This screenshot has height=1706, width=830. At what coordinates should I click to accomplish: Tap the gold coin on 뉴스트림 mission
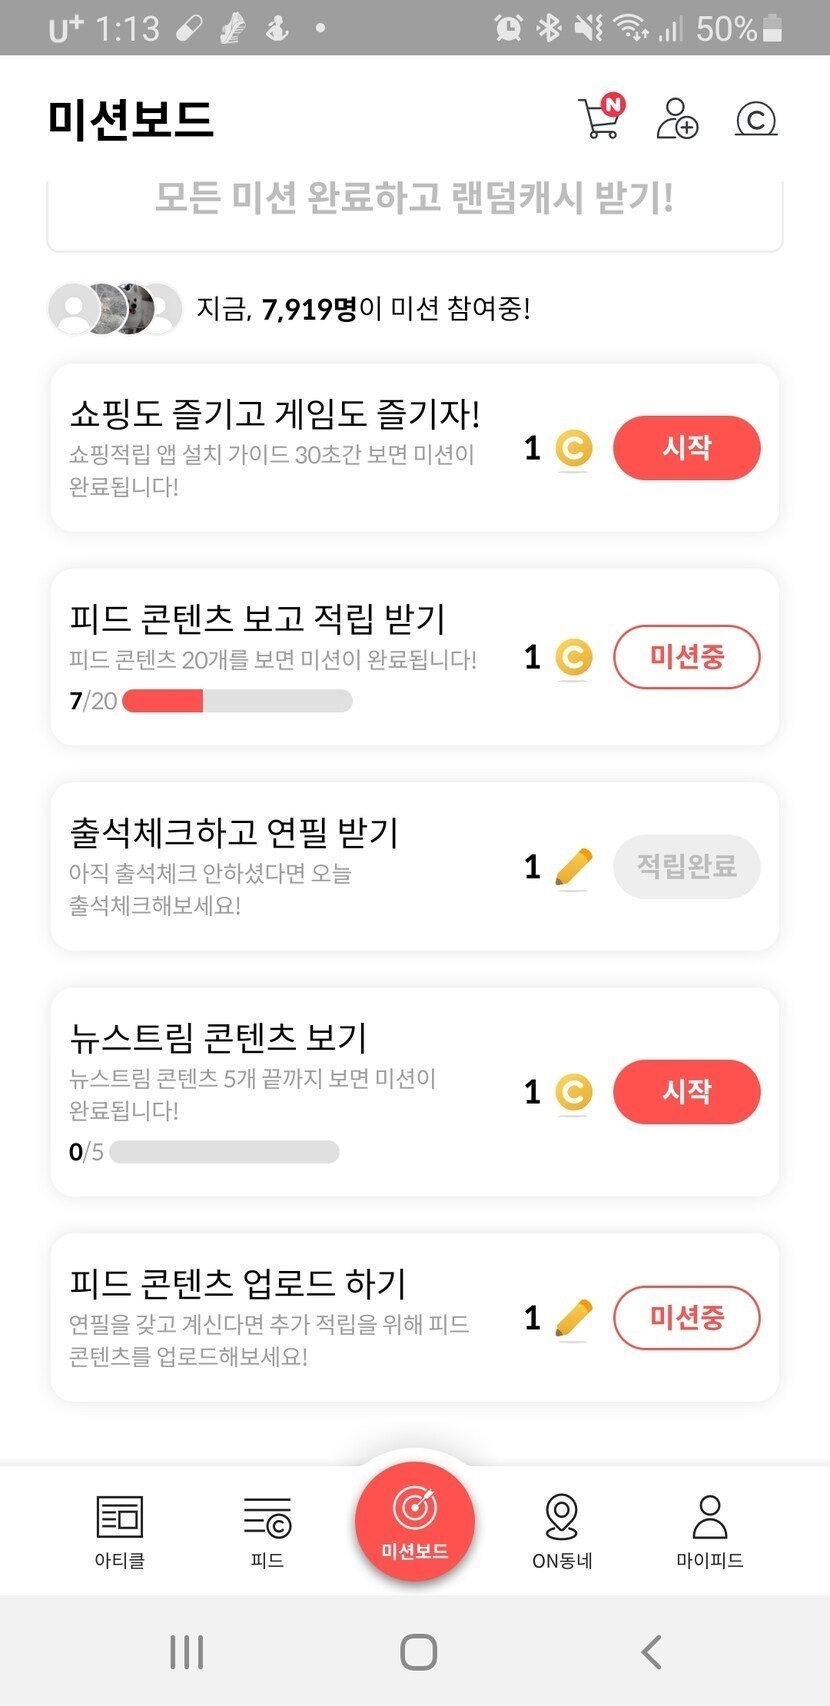tap(573, 1092)
